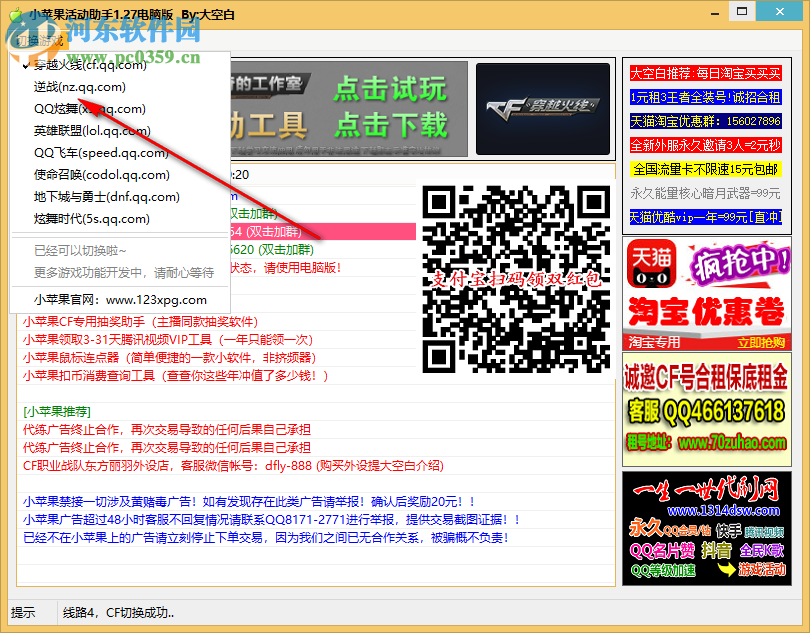This screenshot has width=810, height=633.
Task: Click the 提示 status bar label
Action: click(x=23, y=613)
